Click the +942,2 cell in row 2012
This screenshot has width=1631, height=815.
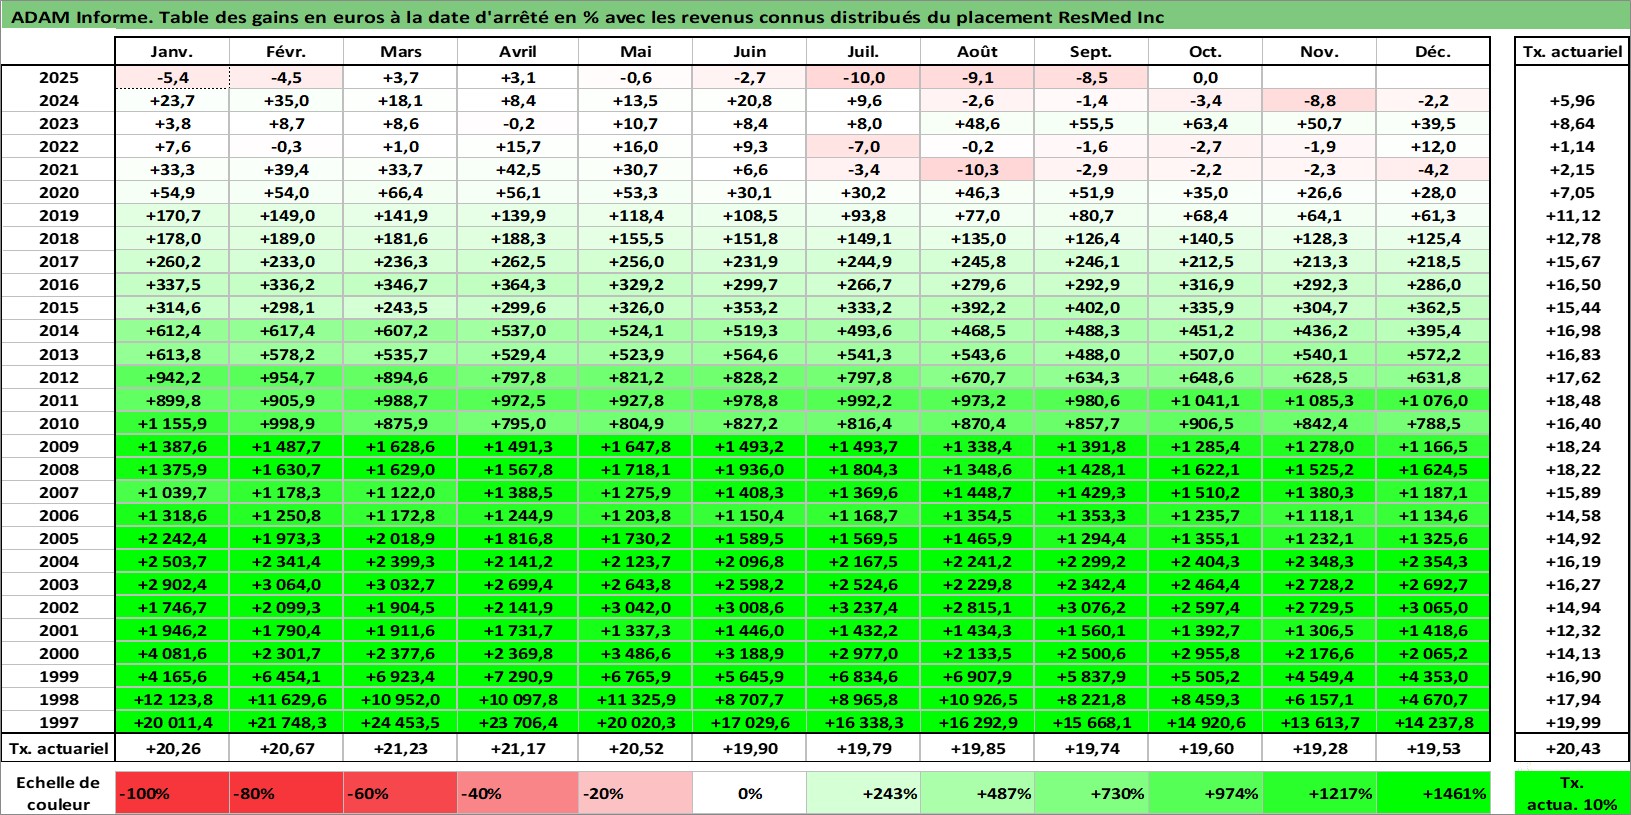tap(173, 377)
